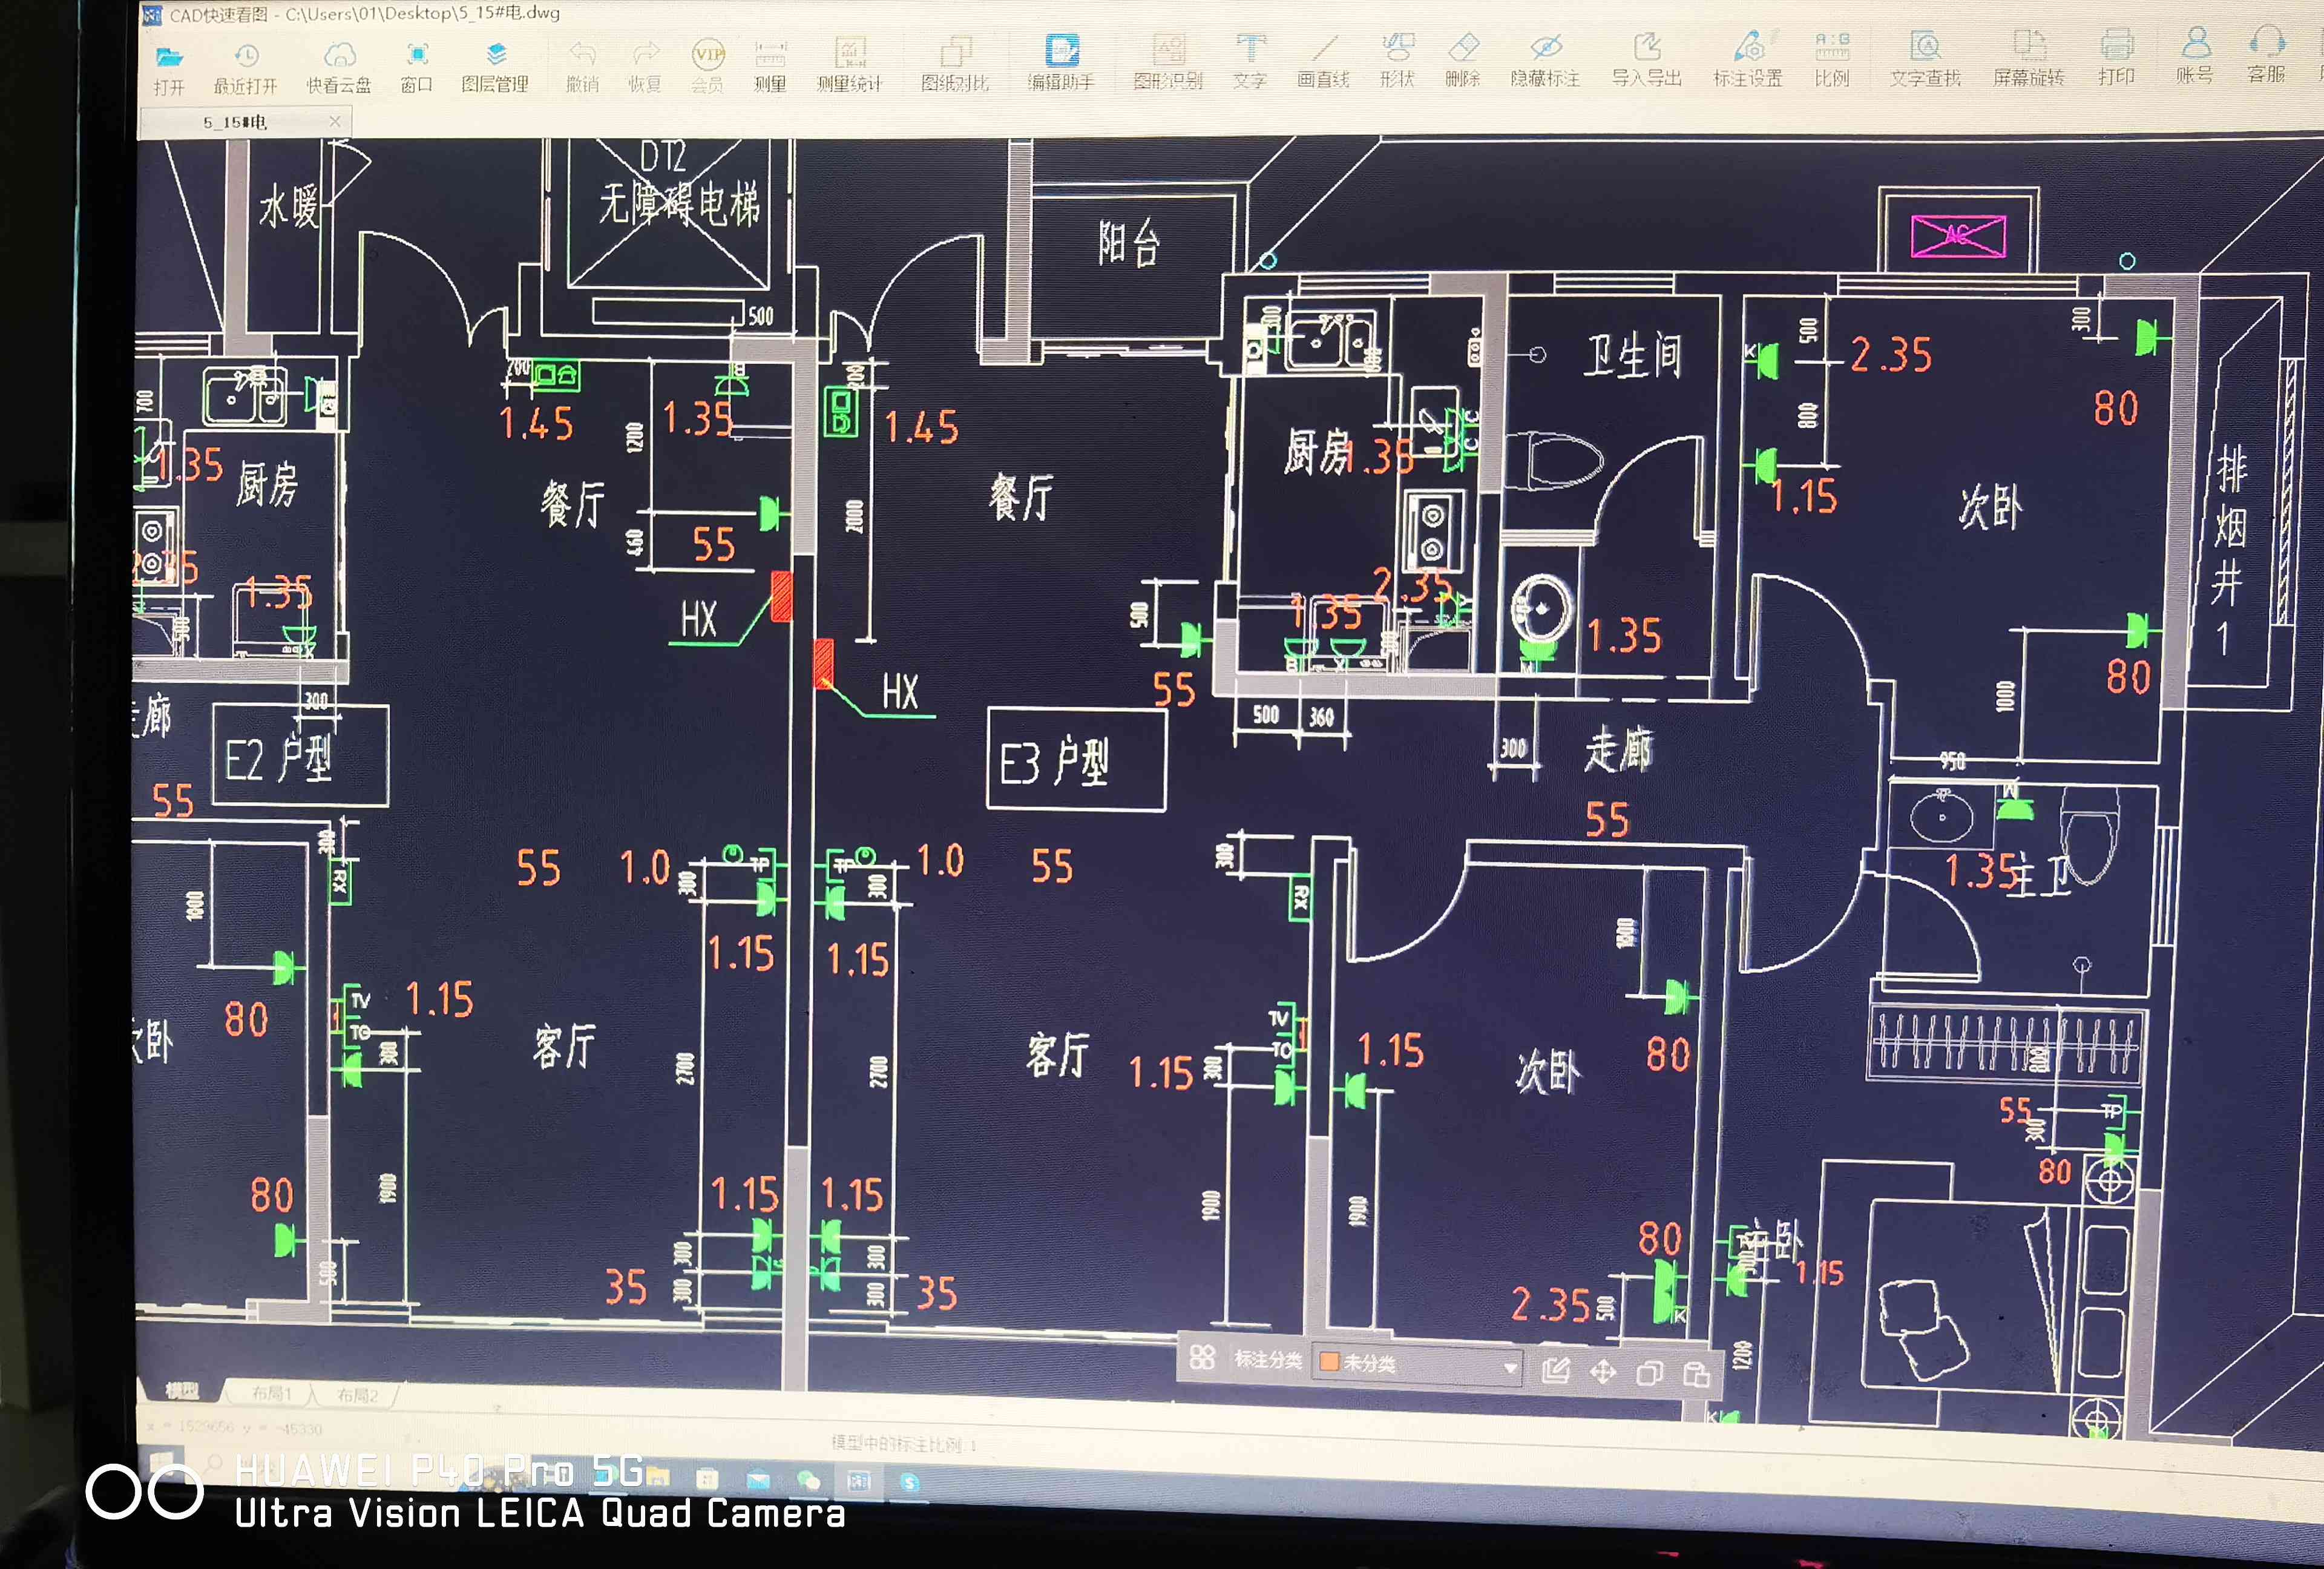Click the E2 户型 label box

click(301, 756)
